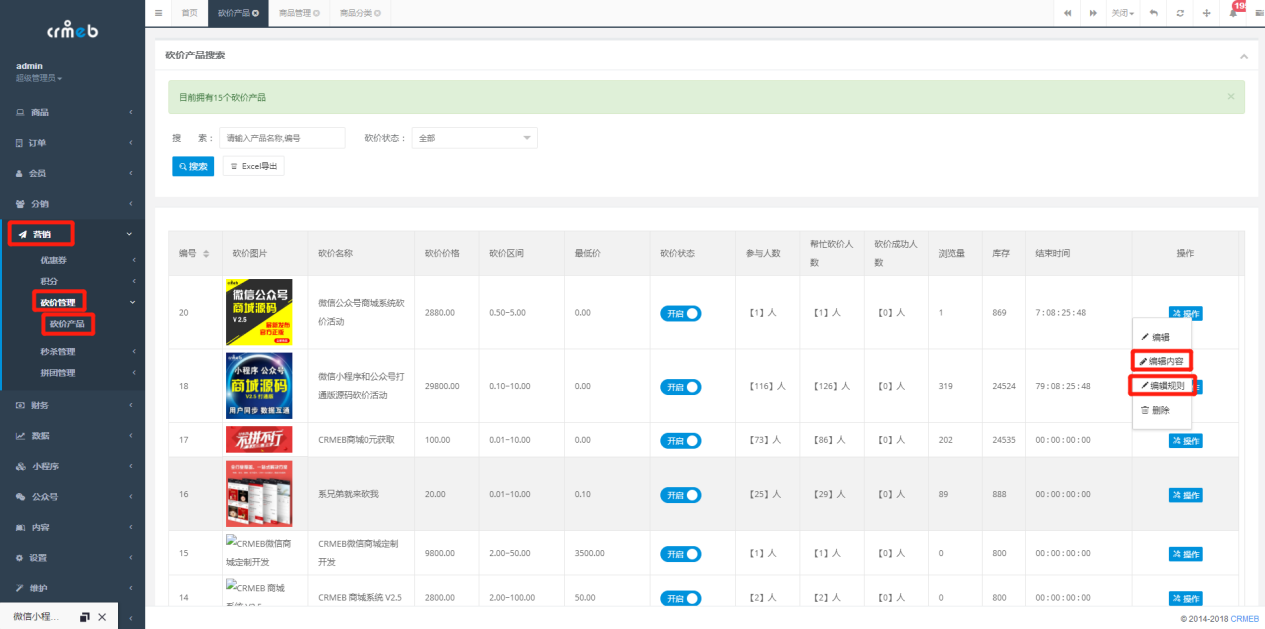Open the 超级管理员 user dropdown
The height and width of the screenshot is (629, 1265).
(39, 78)
